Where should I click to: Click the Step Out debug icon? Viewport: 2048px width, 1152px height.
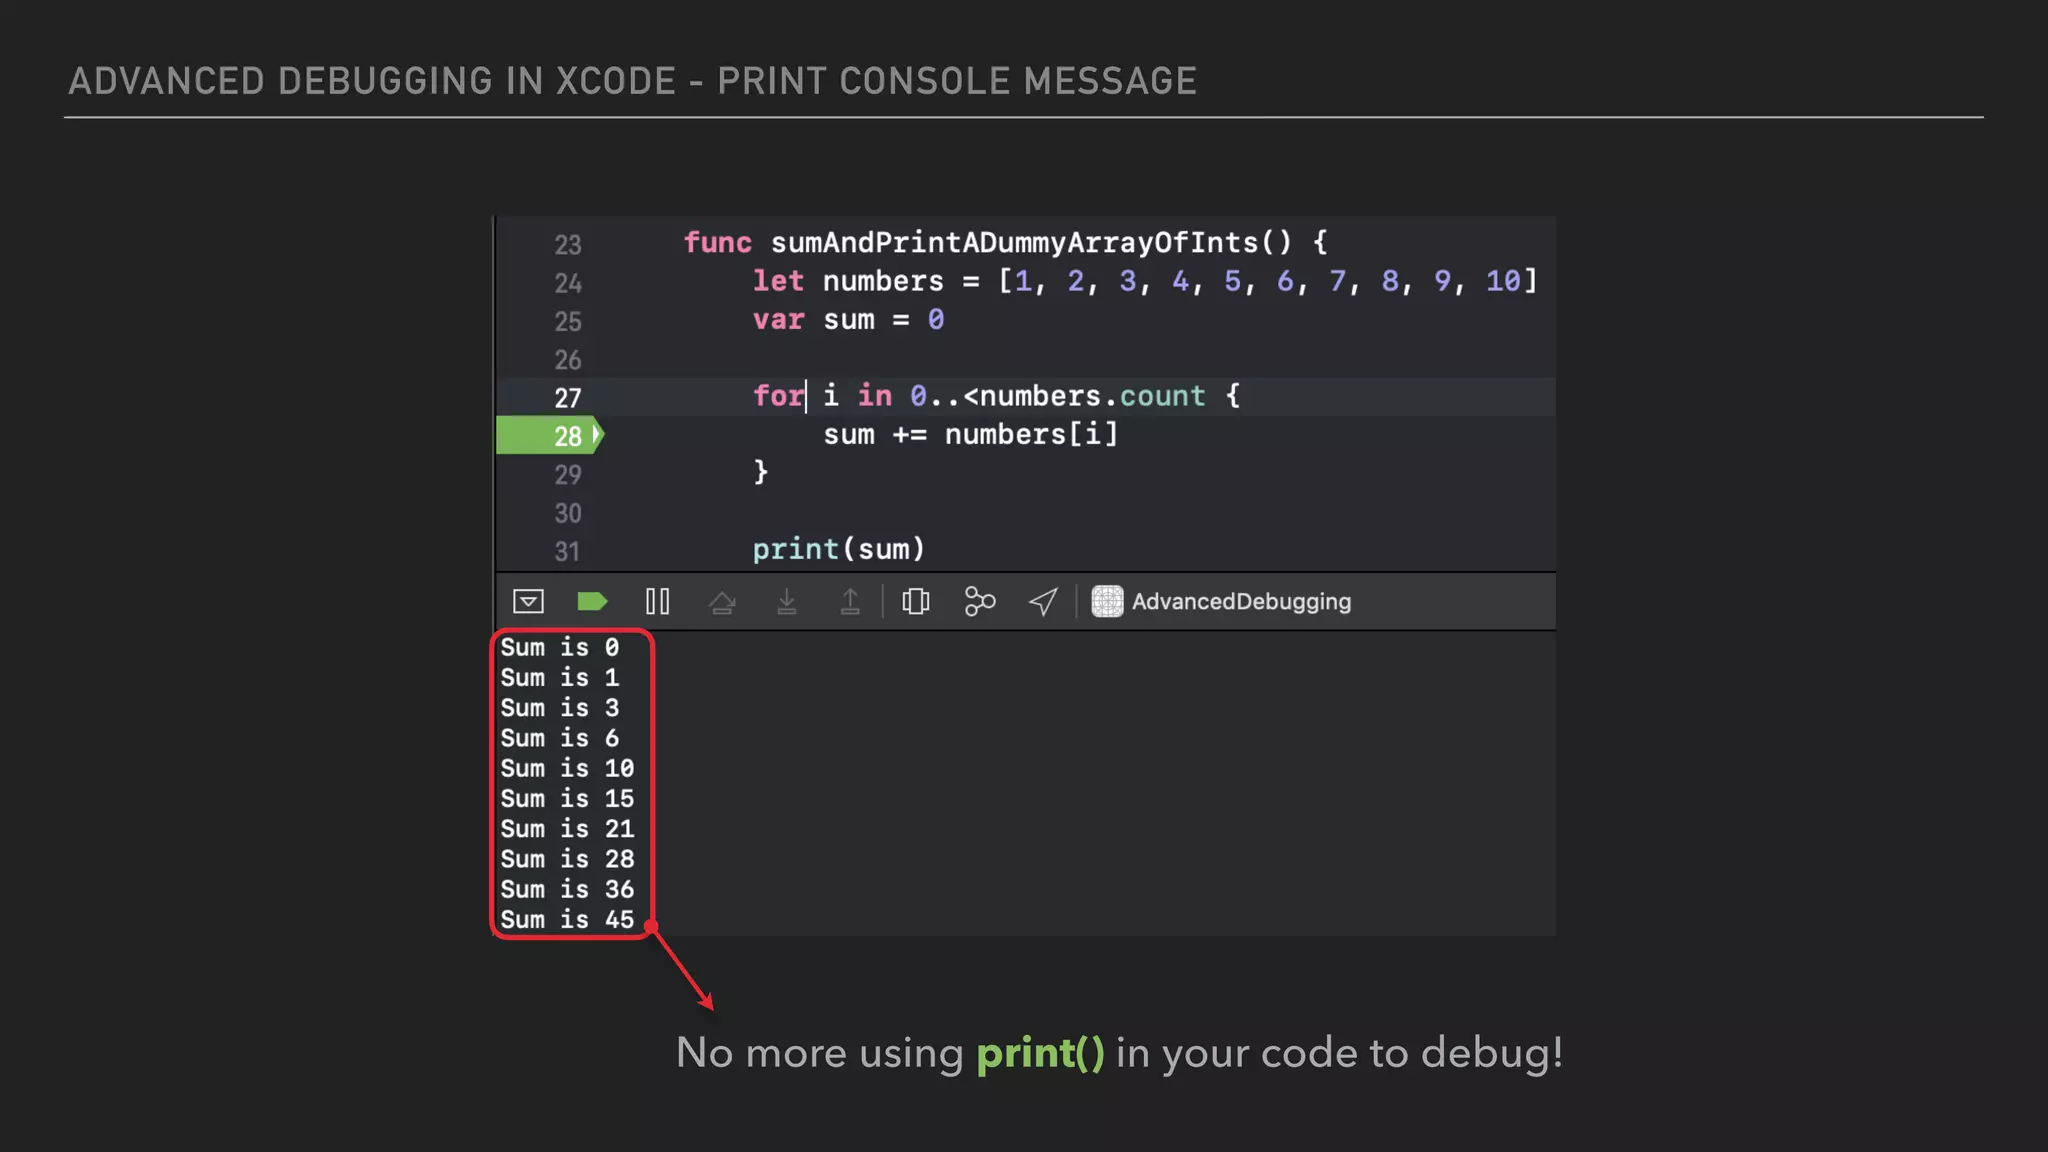pyautogui.click(x=850, y=601)
